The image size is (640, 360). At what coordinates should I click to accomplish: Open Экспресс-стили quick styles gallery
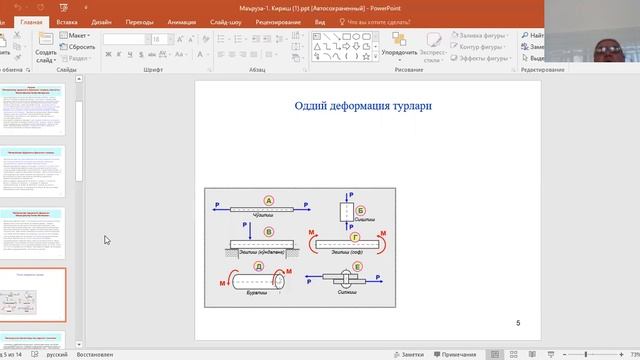[433, 47]
